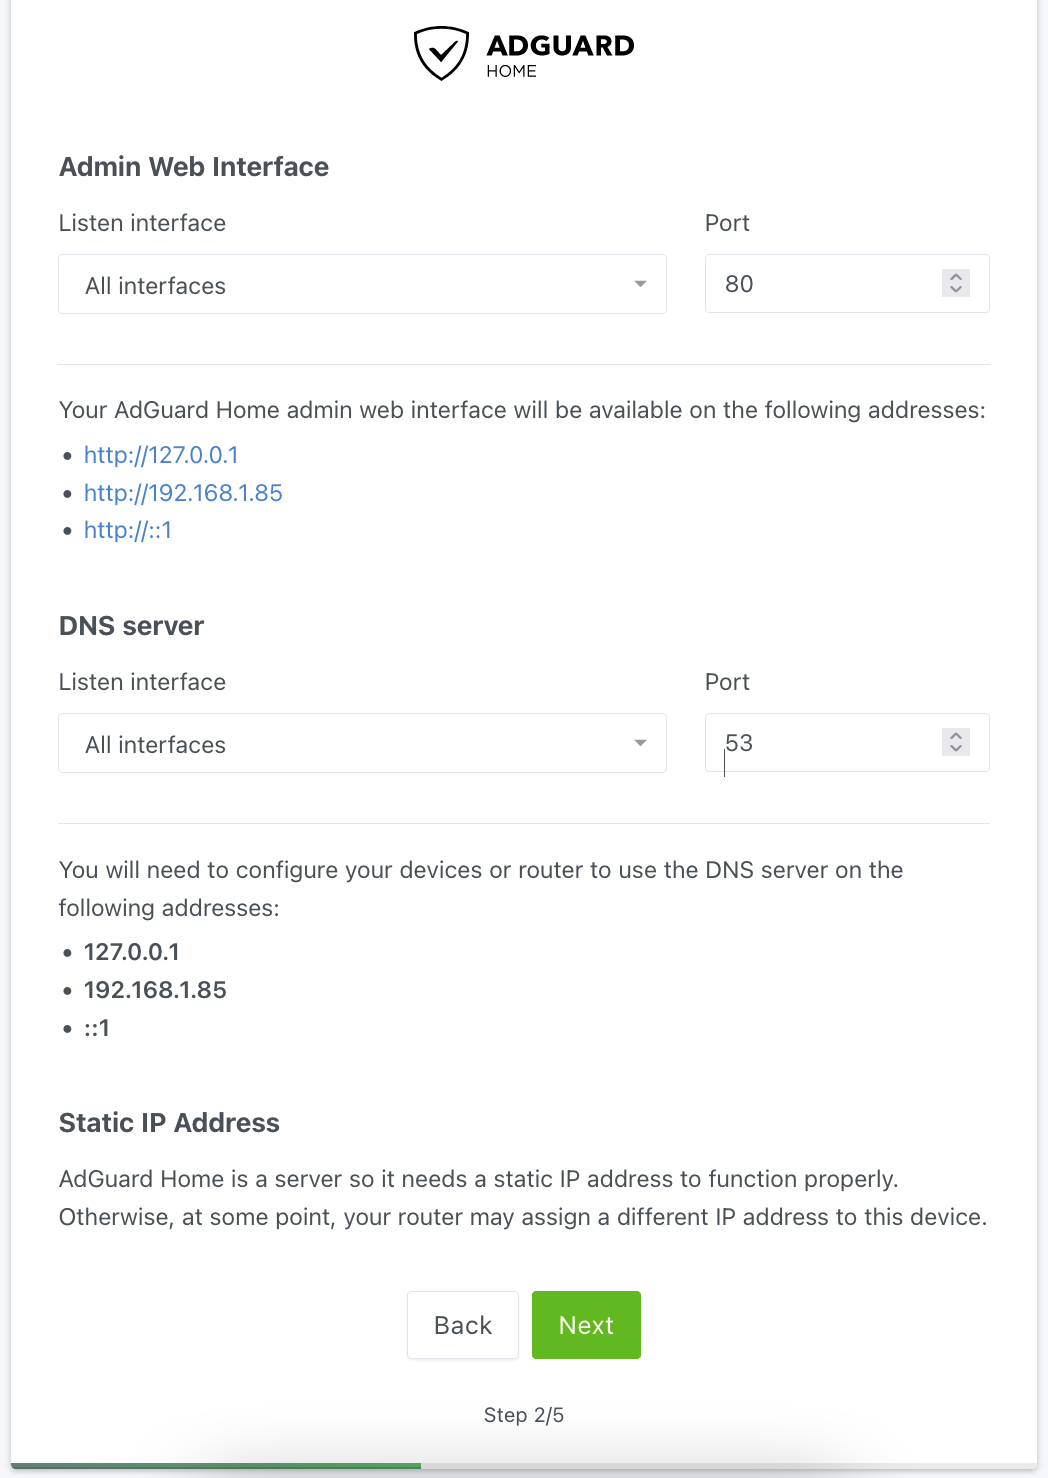Screen dimensions: 1048x1478
Task: Click the AdGuard shield logo icon
Action: 441,53
